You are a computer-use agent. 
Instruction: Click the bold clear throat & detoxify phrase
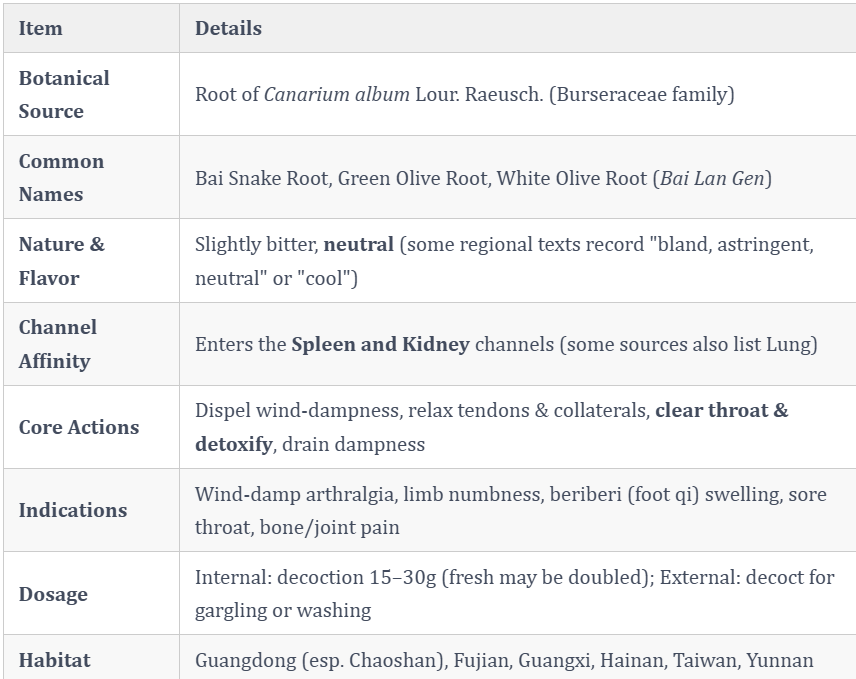(x=491, y=427)
